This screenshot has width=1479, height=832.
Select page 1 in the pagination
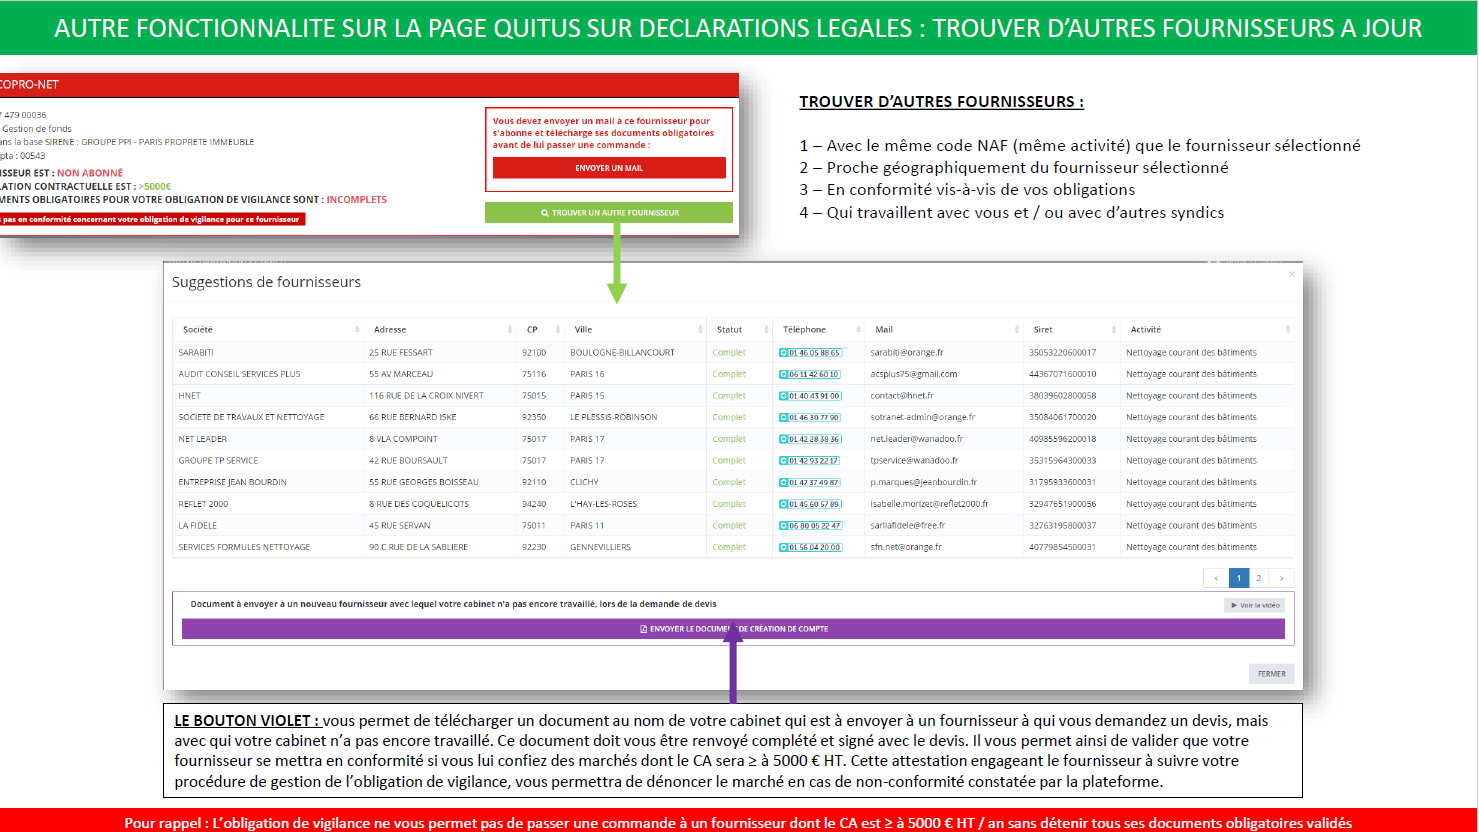pyautogui.click(x=1239, y=578)
